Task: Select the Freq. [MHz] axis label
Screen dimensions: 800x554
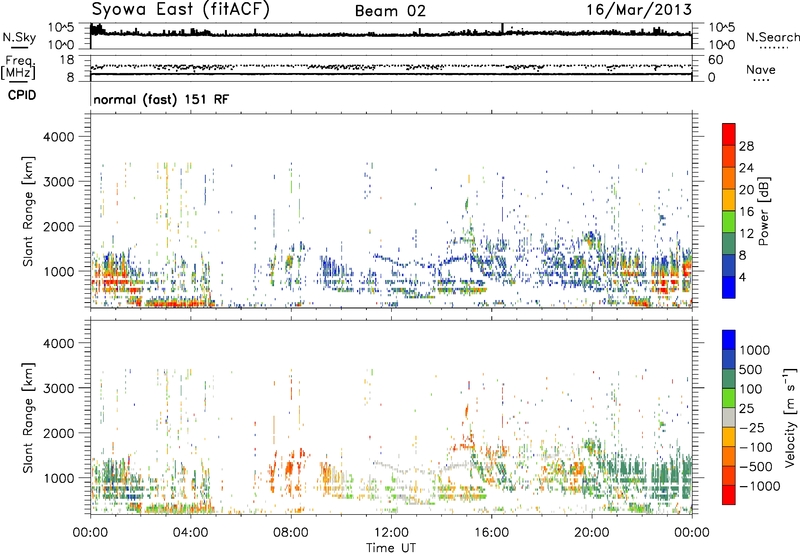Action: [x=18, y=67]
